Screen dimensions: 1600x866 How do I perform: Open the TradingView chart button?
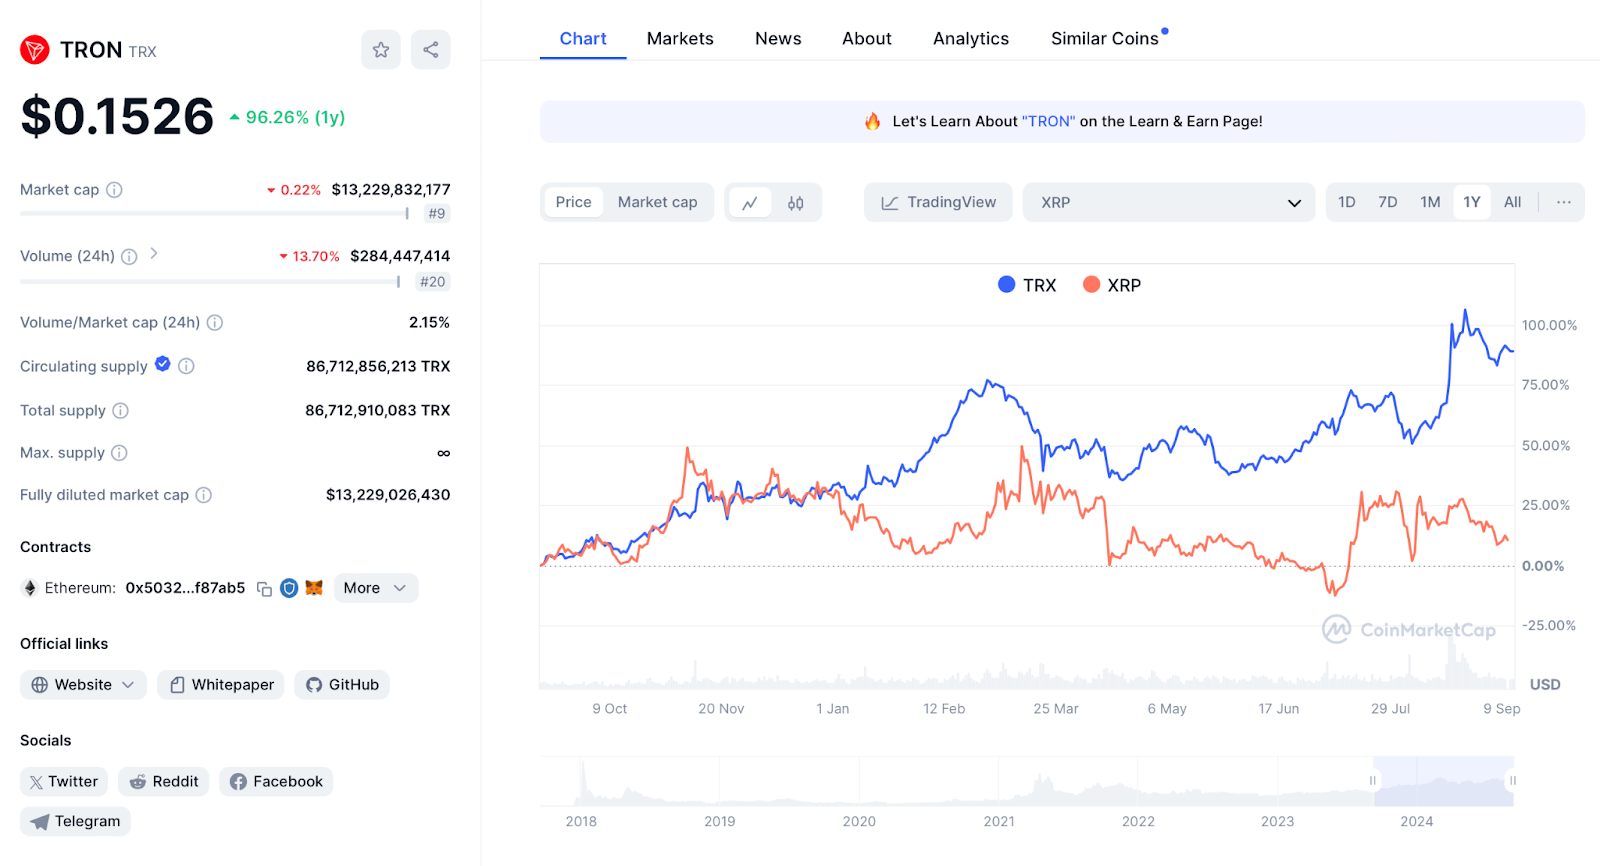(x=938, y=202)
